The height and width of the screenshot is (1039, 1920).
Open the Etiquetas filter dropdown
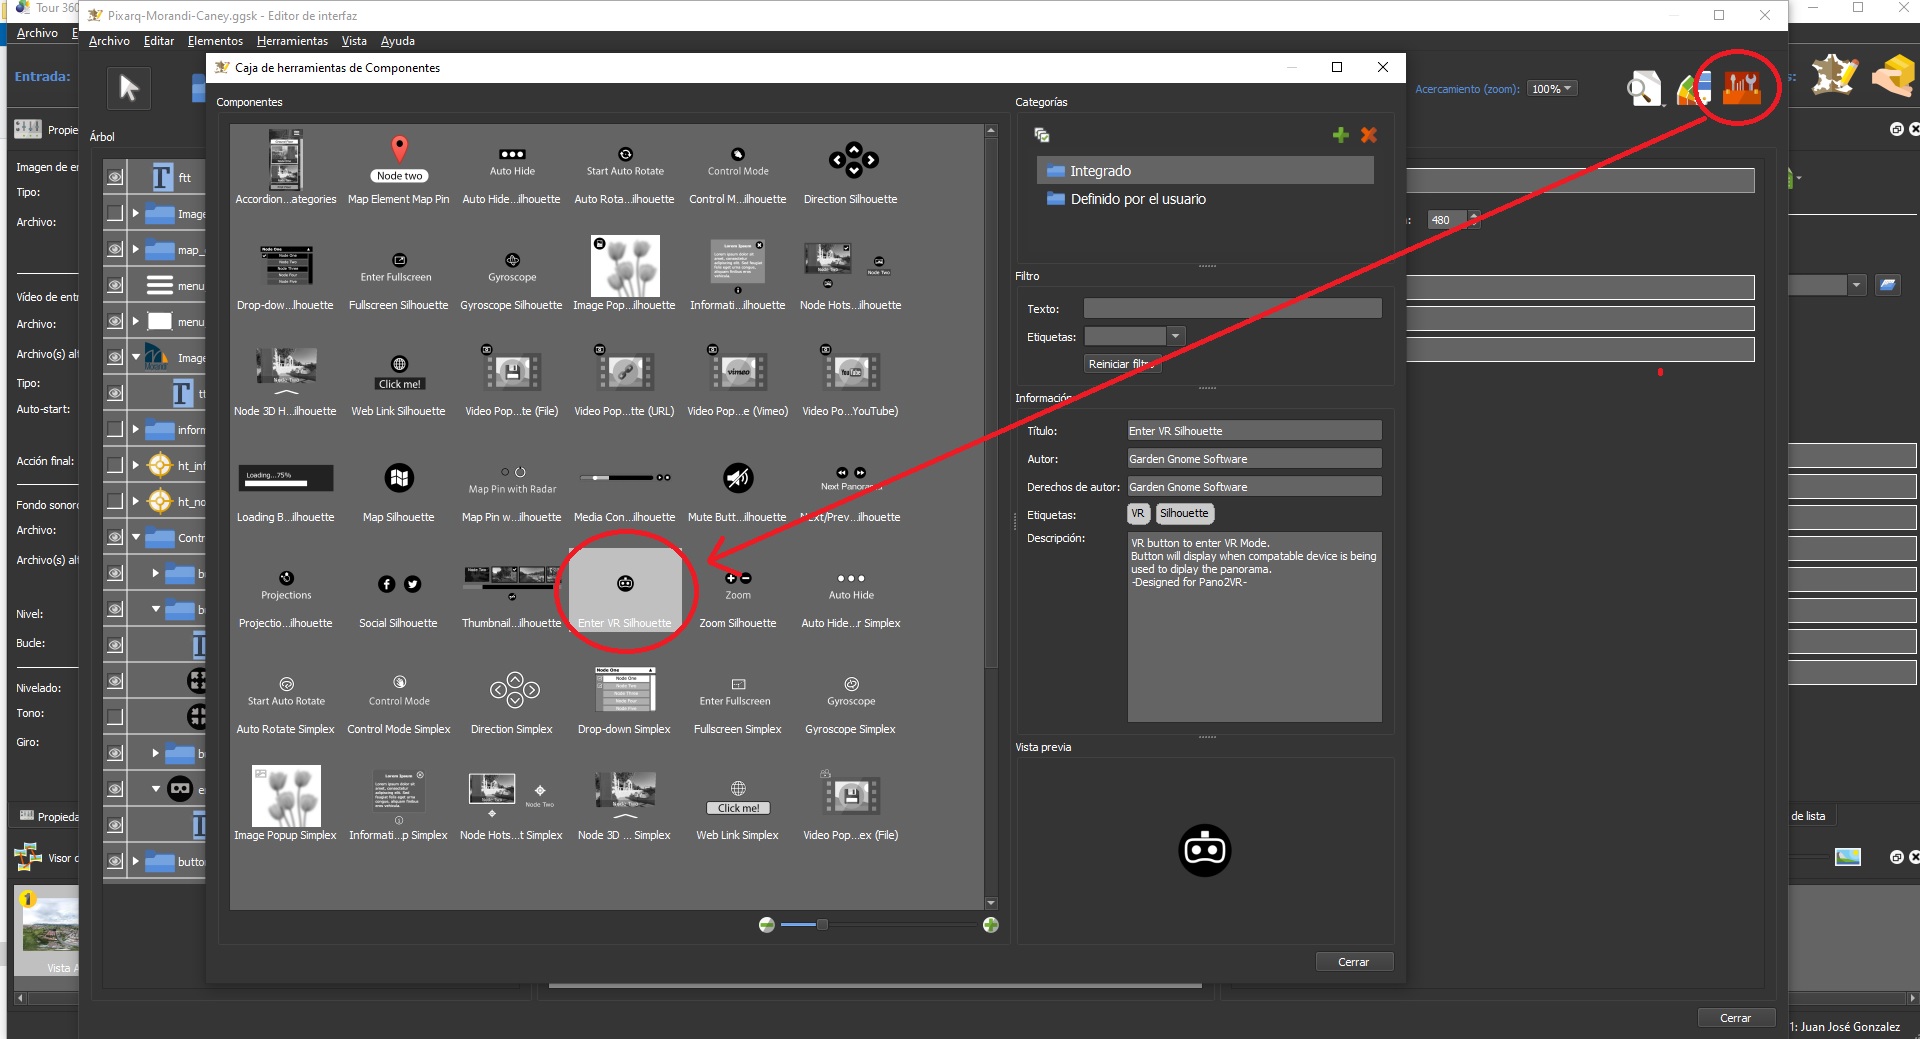pos(1176,336)
